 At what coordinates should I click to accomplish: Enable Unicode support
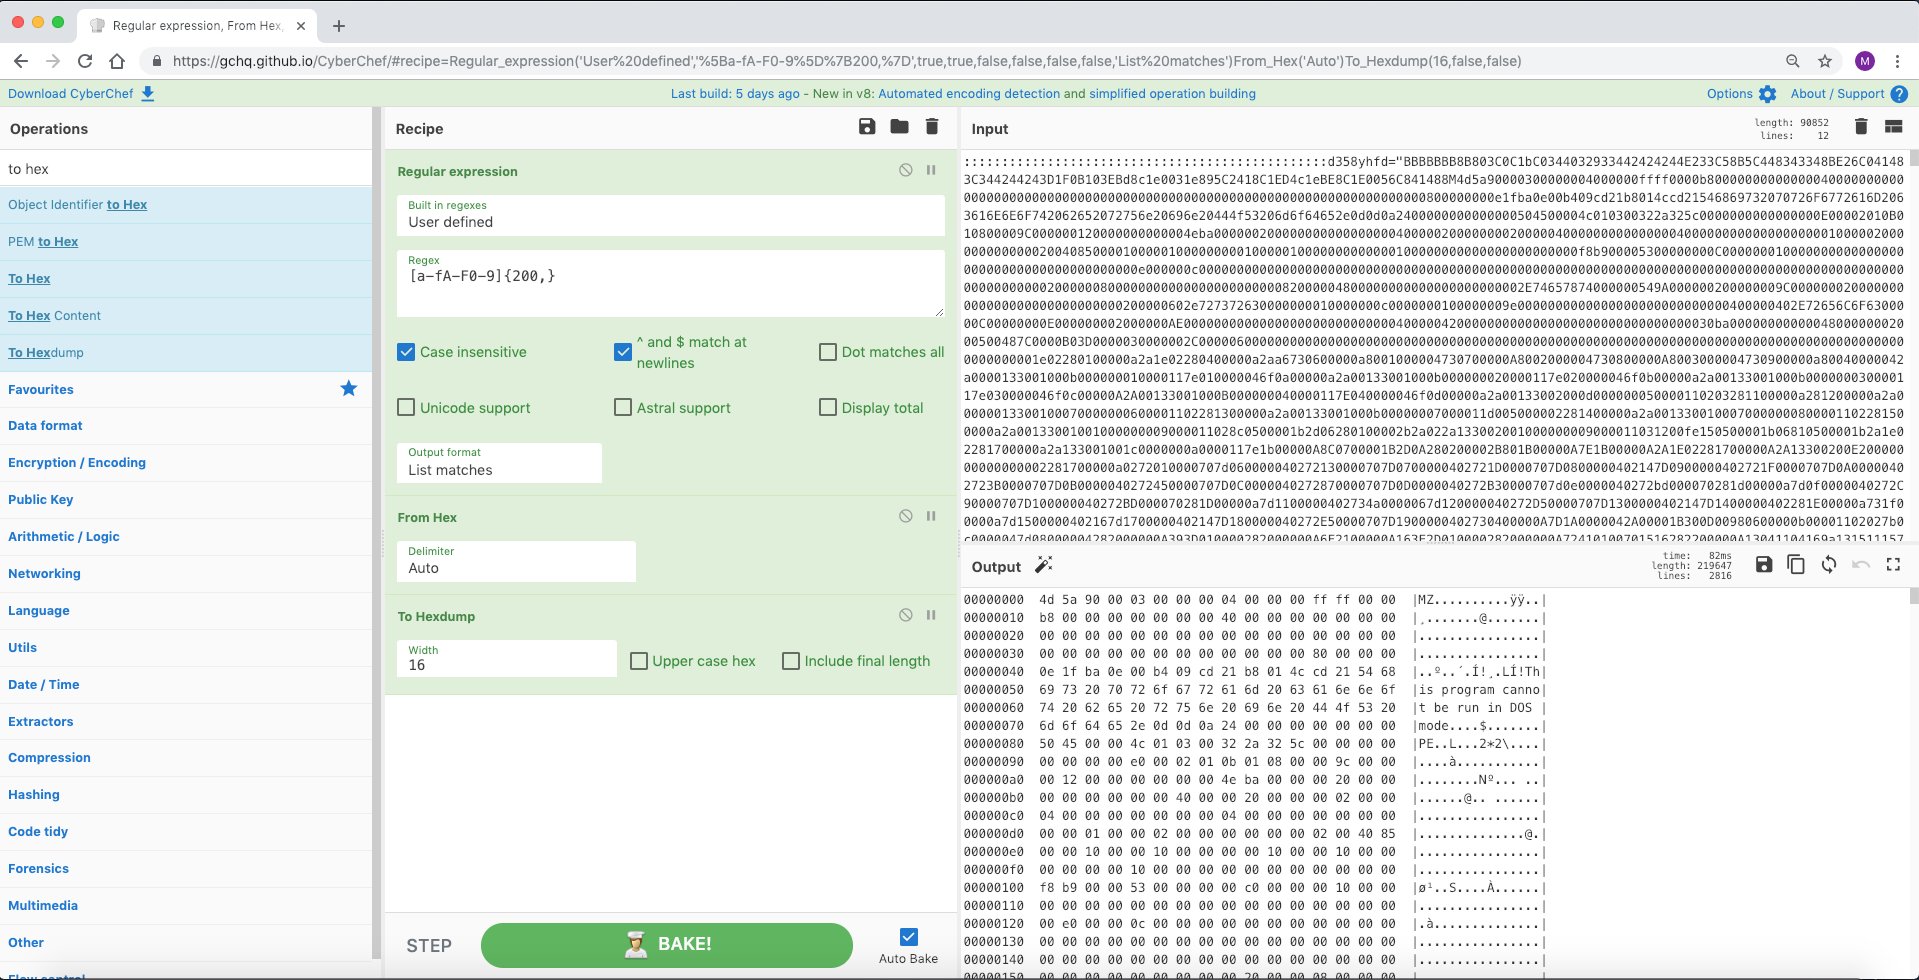point(406,407)
